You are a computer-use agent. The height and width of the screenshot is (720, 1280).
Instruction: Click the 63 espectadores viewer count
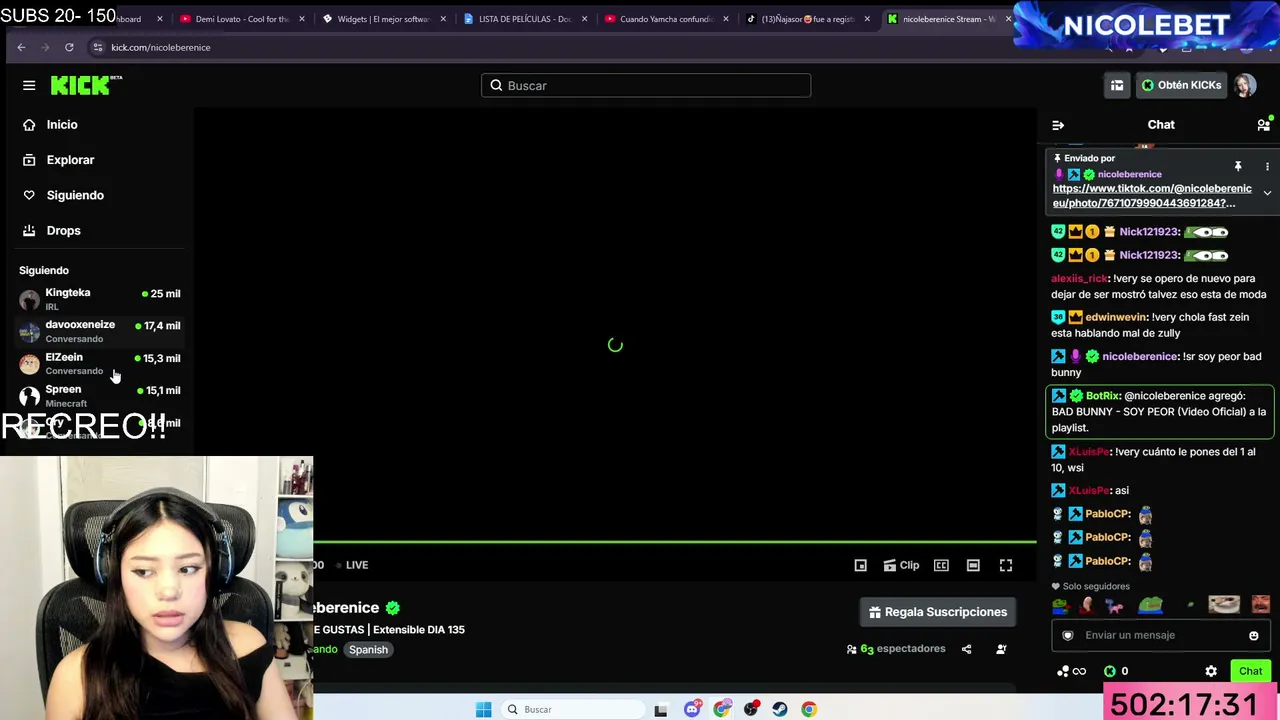click(x=895, y=649)
